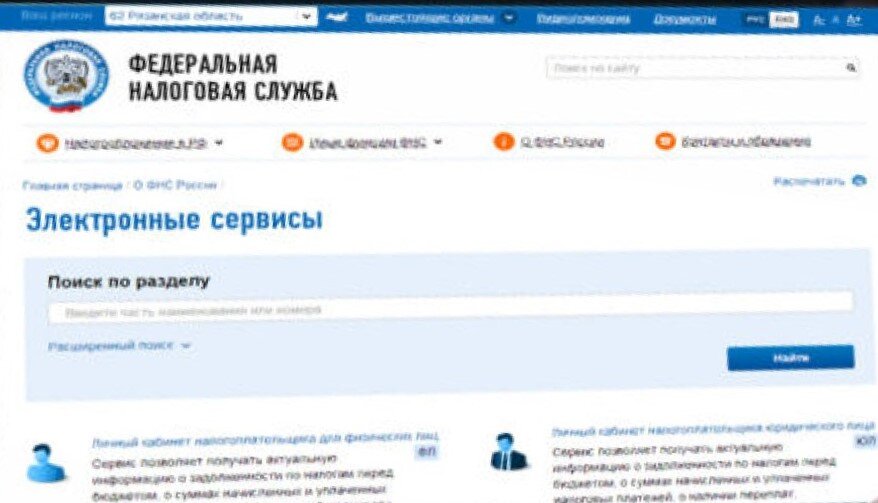878x503 pixels.
Task: Click the Ваш регион label in top bar
Action: pos(55,15)
